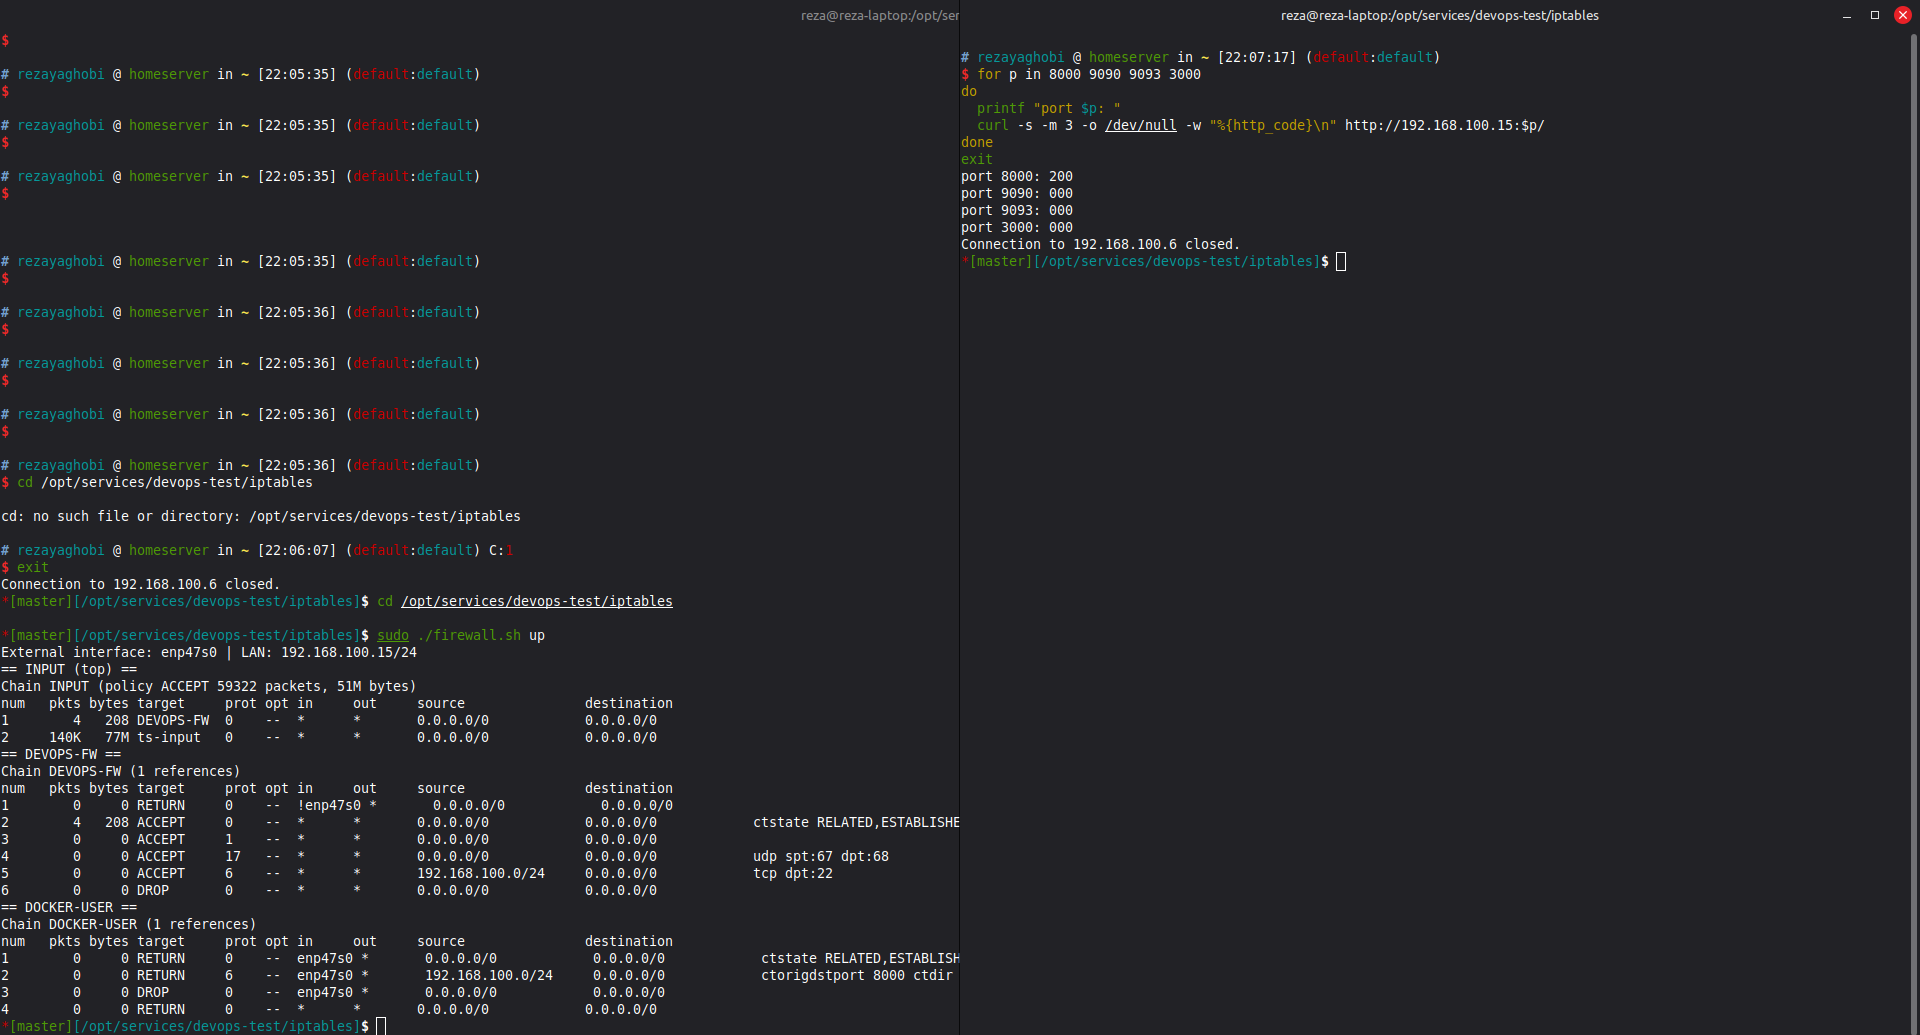Click the ./firewall.sh command text
The height and width of the screenshot is (1035, 1920).
[469, 635]
